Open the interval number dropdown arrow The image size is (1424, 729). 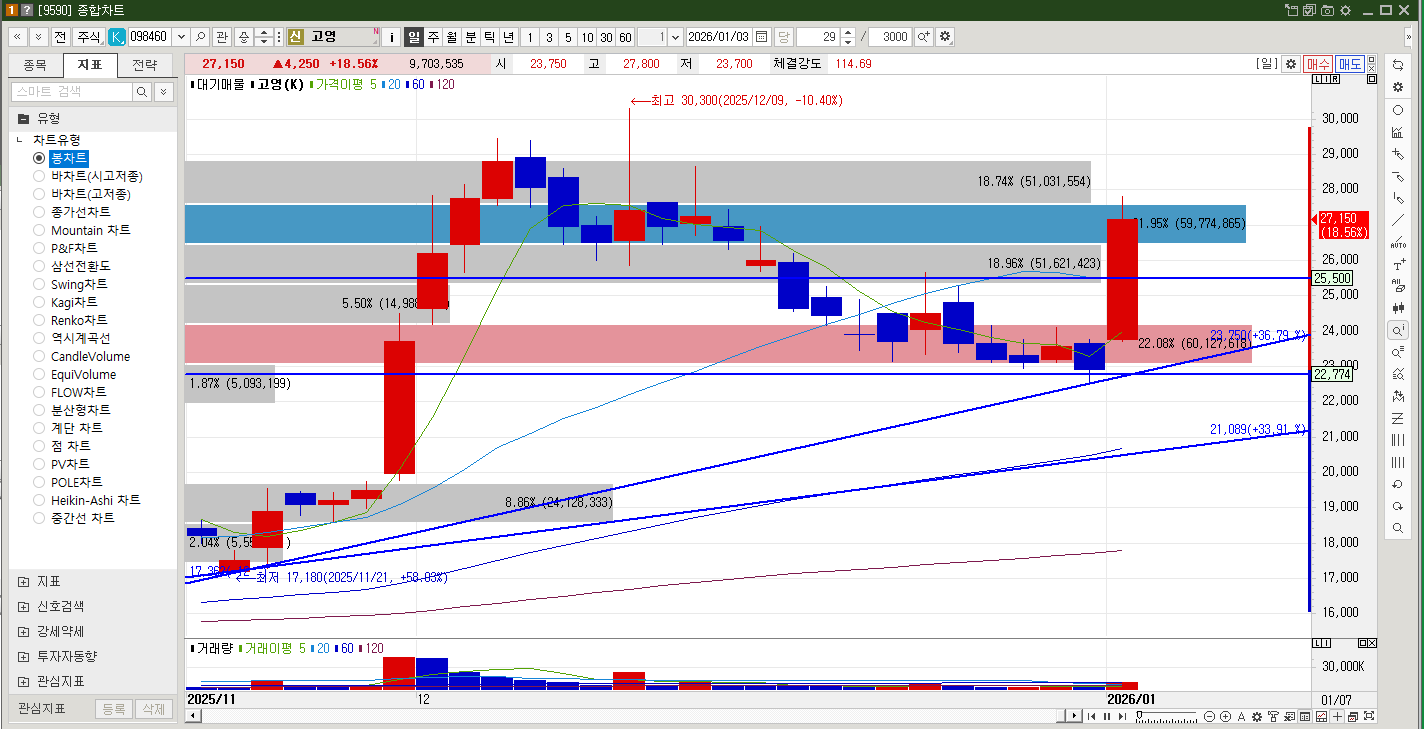pos(676,36)
